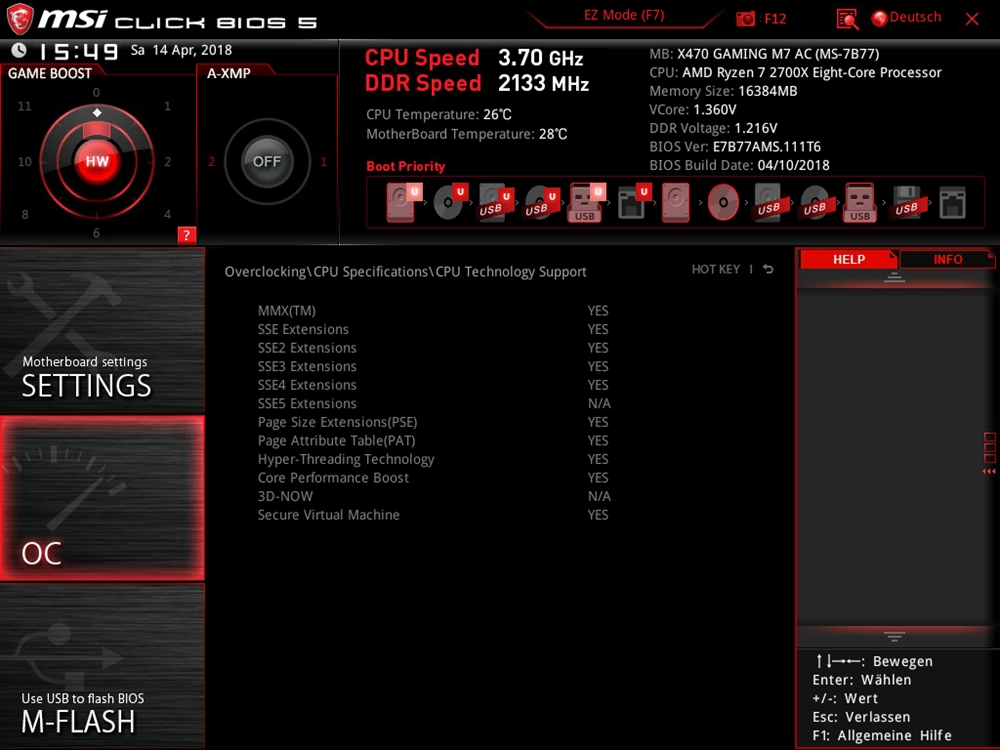Open the SETTINGS motherboard section

click(102, 330)
